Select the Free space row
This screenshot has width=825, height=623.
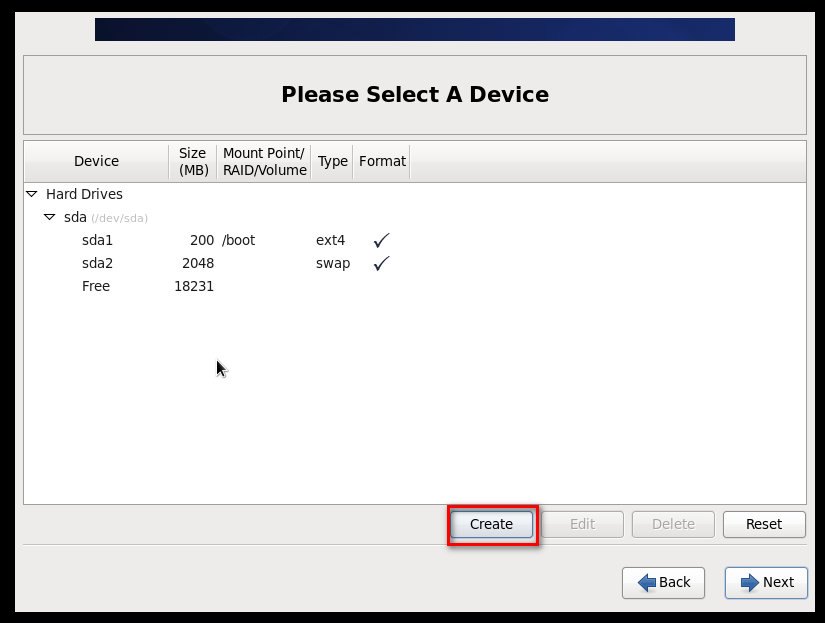[415, 286]
